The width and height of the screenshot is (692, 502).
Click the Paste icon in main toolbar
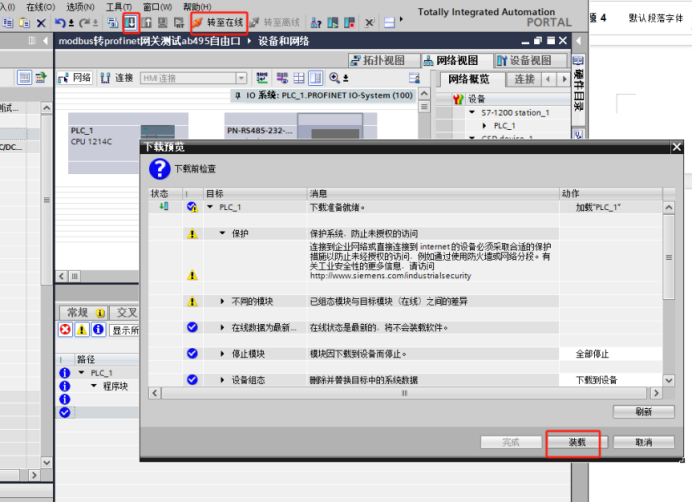pos(24,23)
